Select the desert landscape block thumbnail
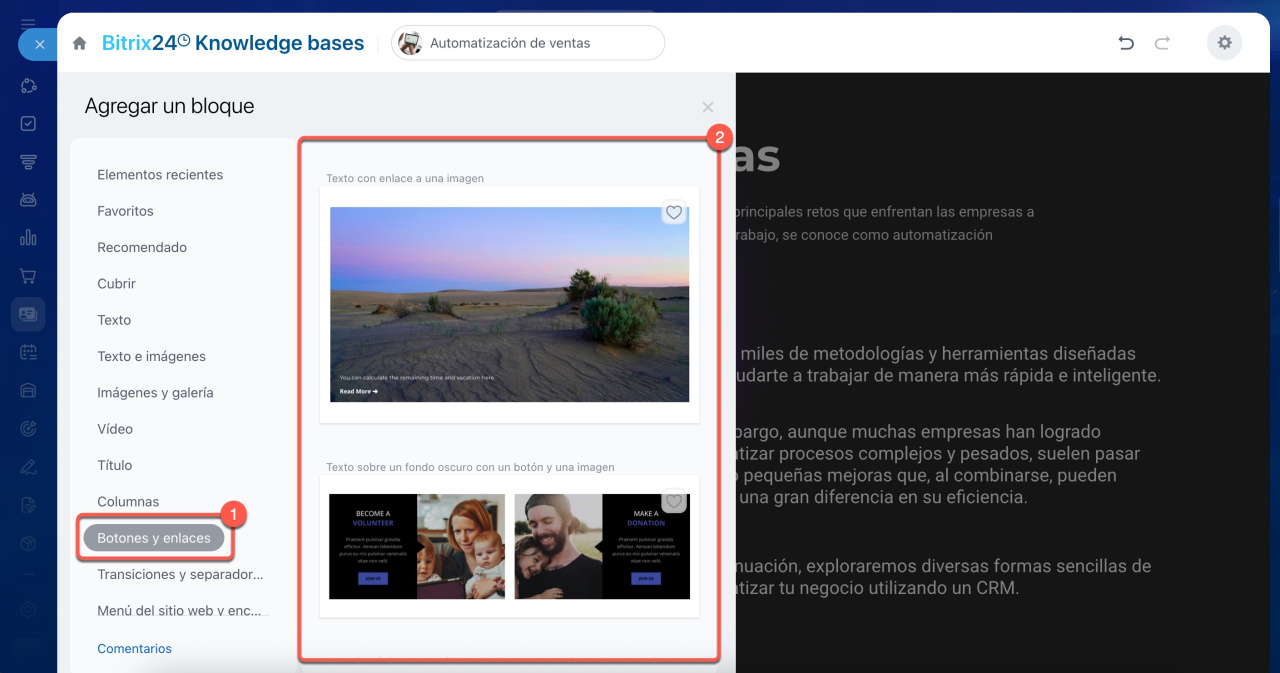1280x673 pixels. click(509, 304)
